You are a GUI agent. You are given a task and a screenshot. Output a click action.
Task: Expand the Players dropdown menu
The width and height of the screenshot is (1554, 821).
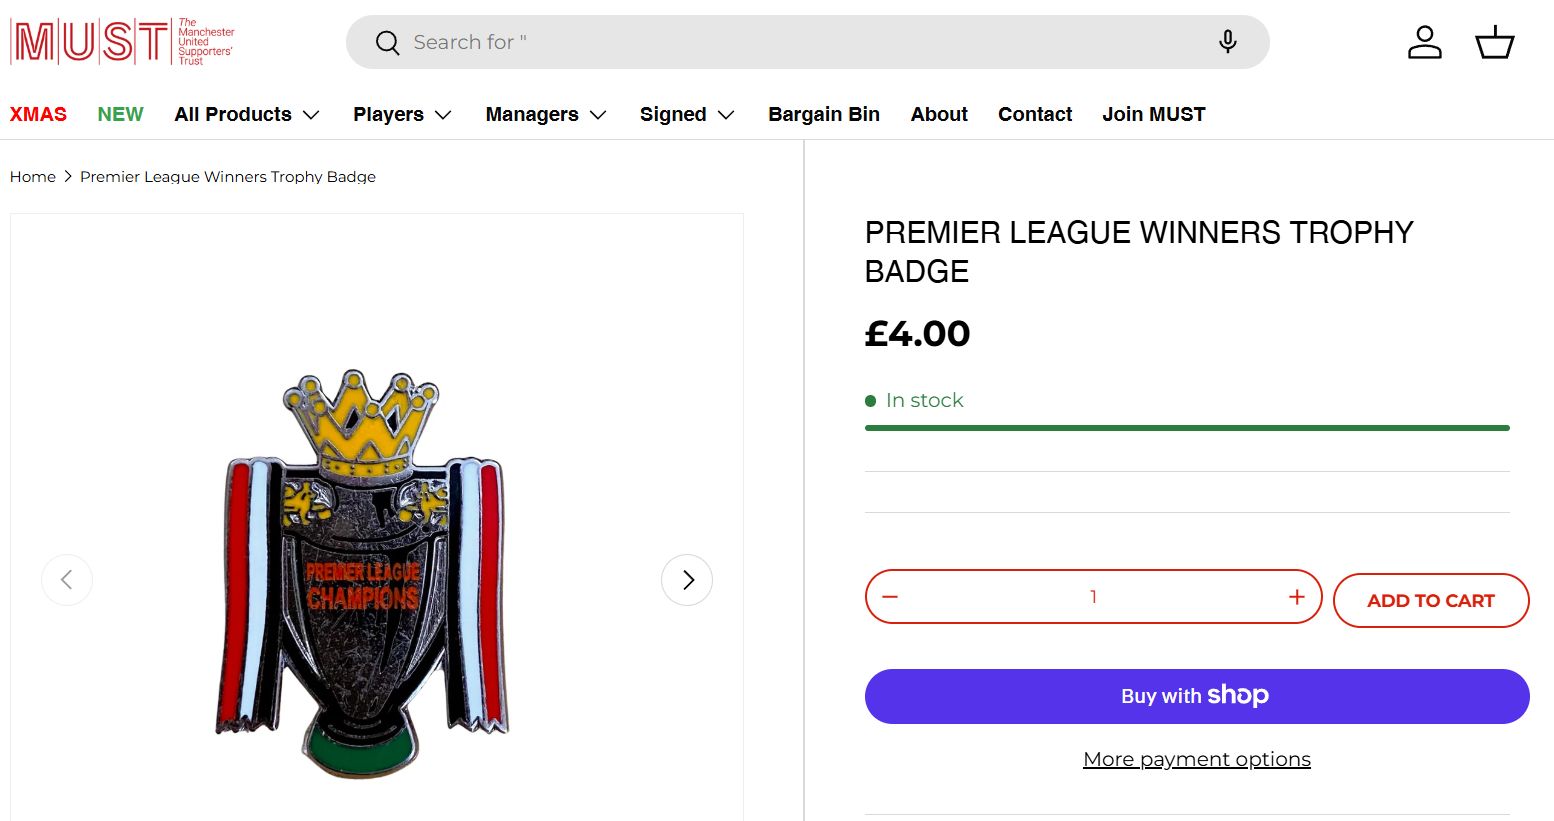pyautogui.click(x=402, y=114)
